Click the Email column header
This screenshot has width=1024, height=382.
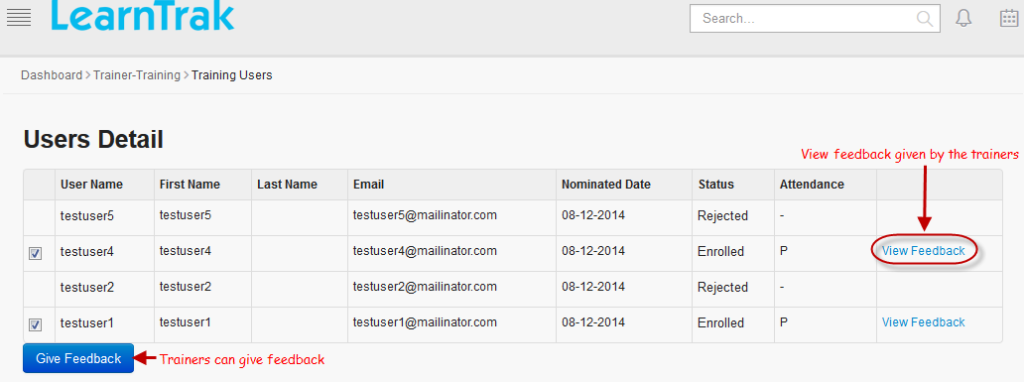pyautogui.click(x=368, y=184)
